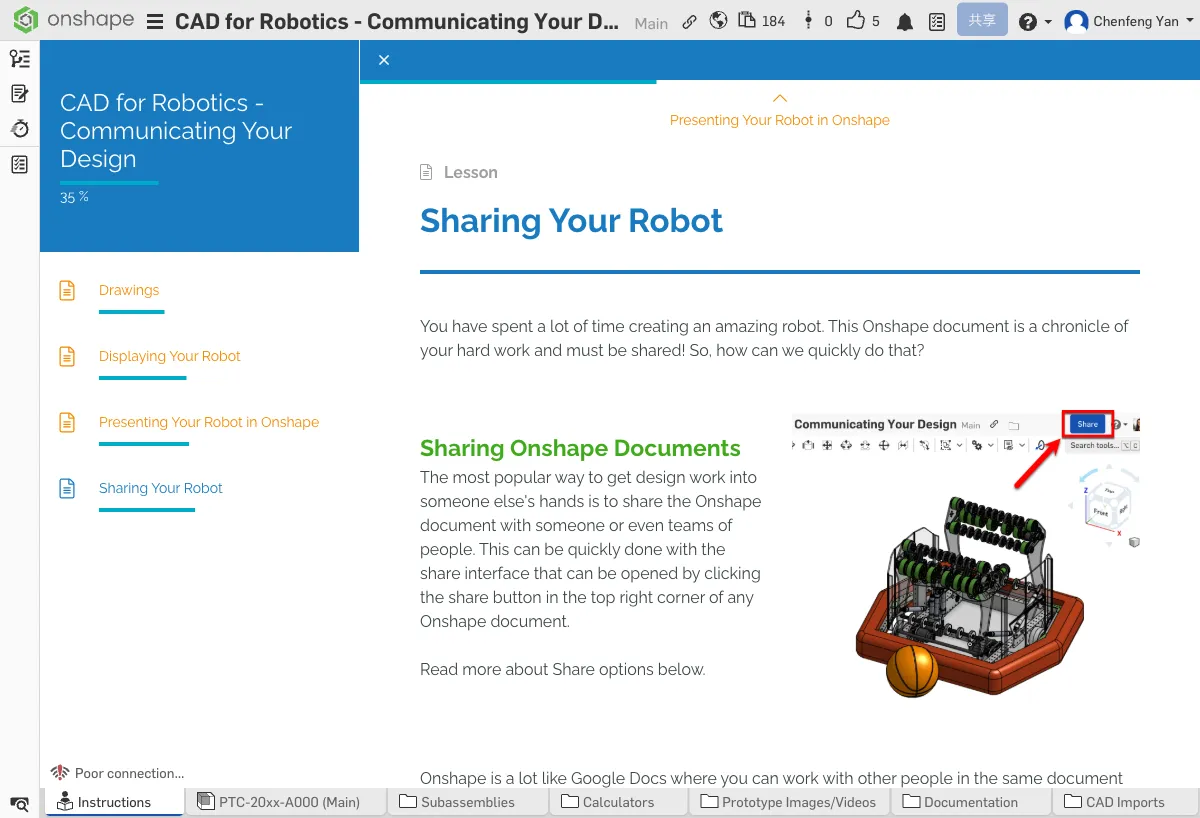Open the versions and history sidebar icon
This screenshot has height=818, width=1200.
pyautogui.click(x=20, y=129)
